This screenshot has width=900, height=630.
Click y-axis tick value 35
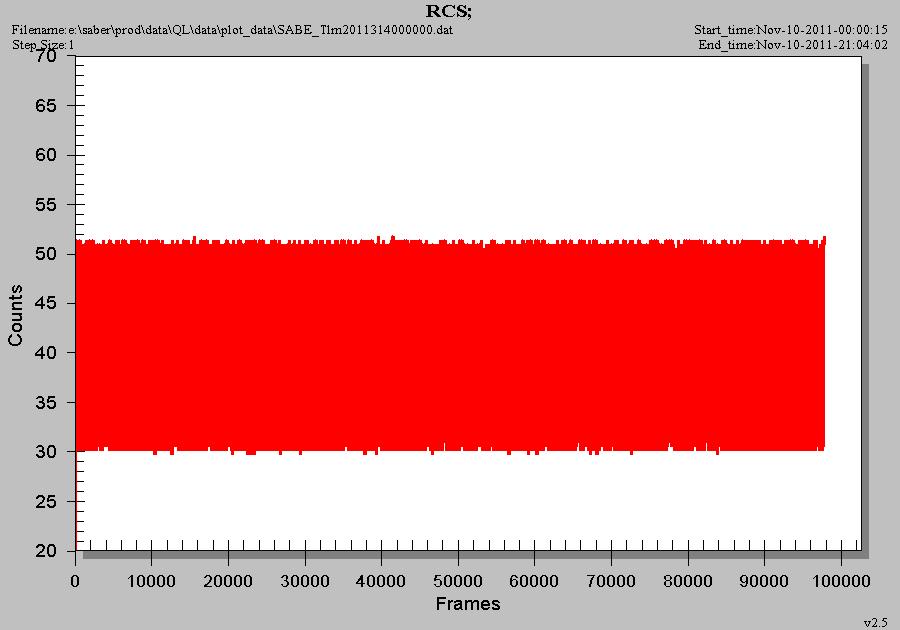coord(46,402)
